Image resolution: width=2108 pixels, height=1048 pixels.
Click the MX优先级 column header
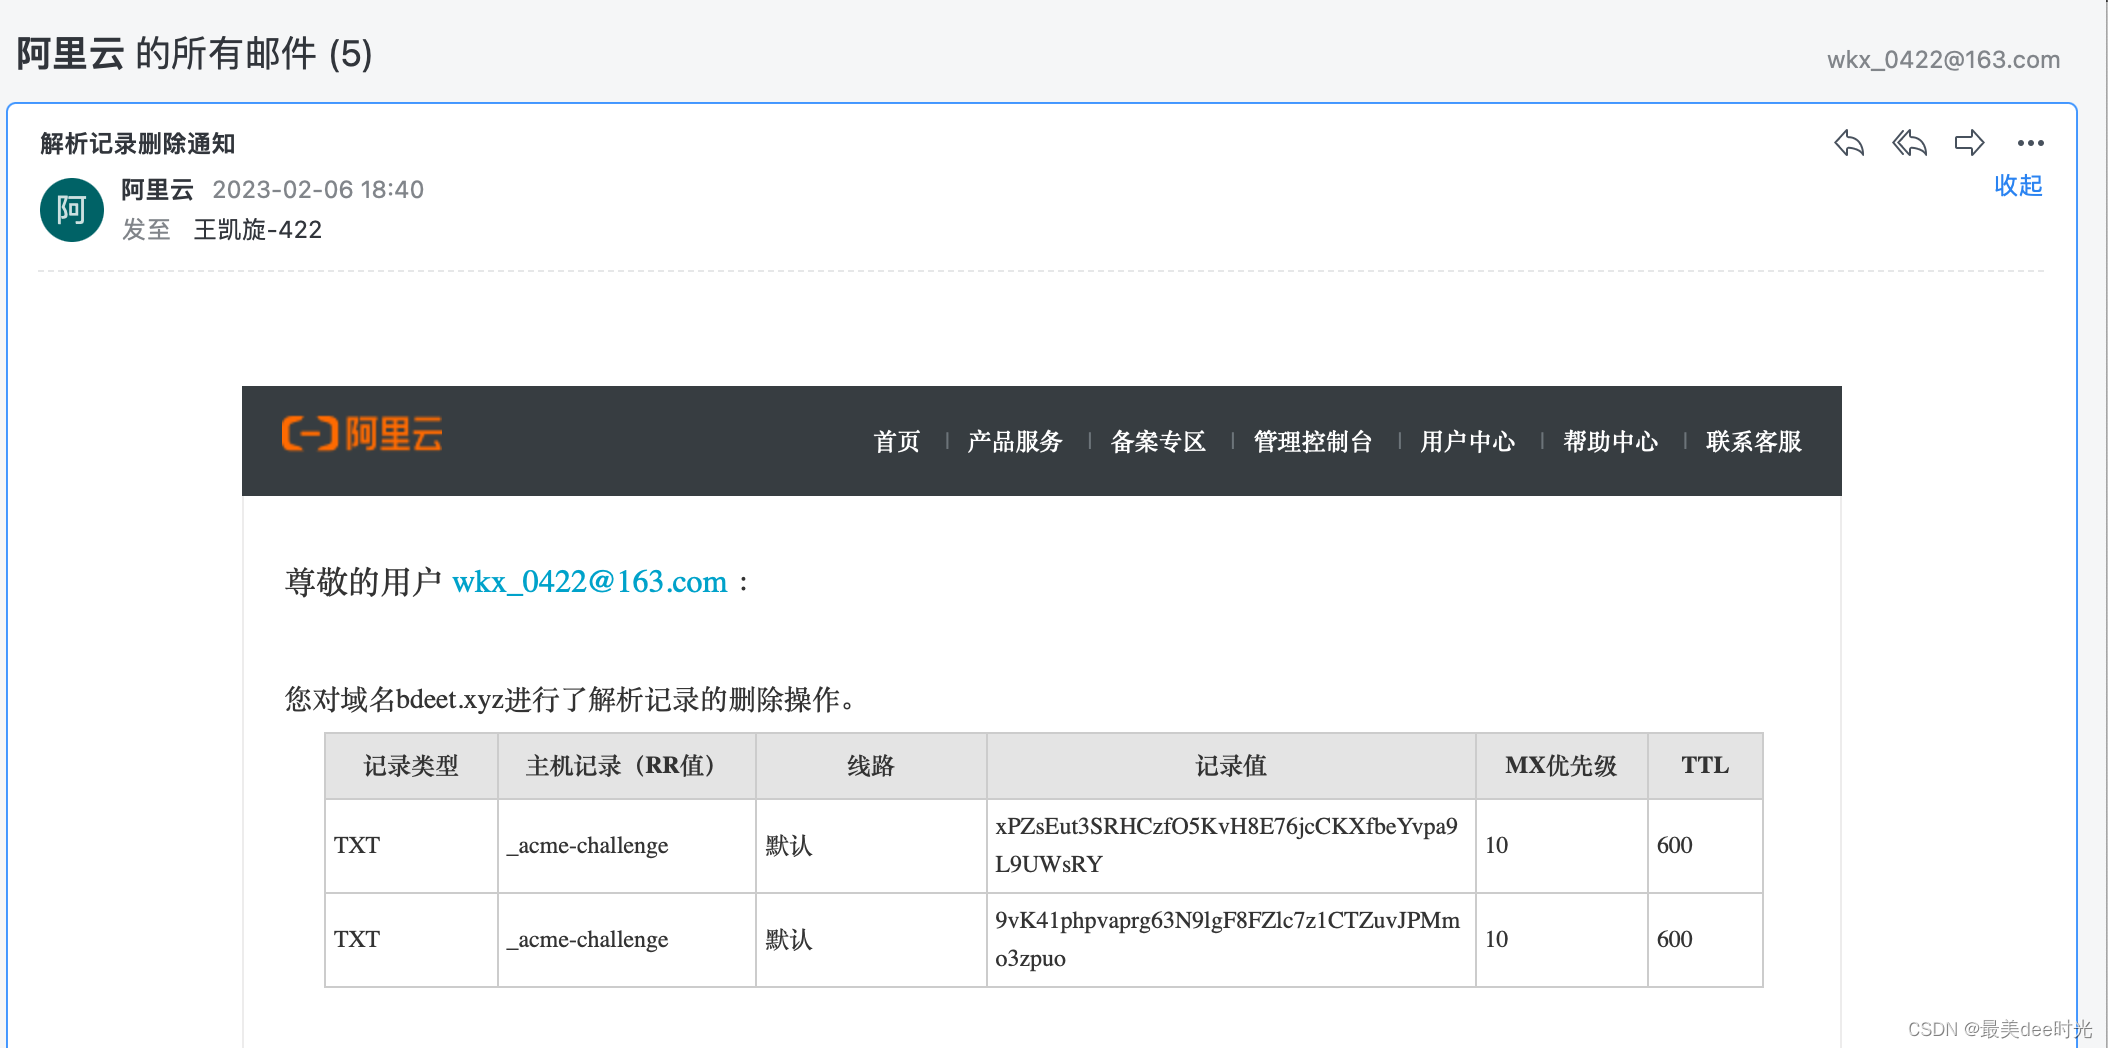pyautogui.click(x=1561, y=766)
